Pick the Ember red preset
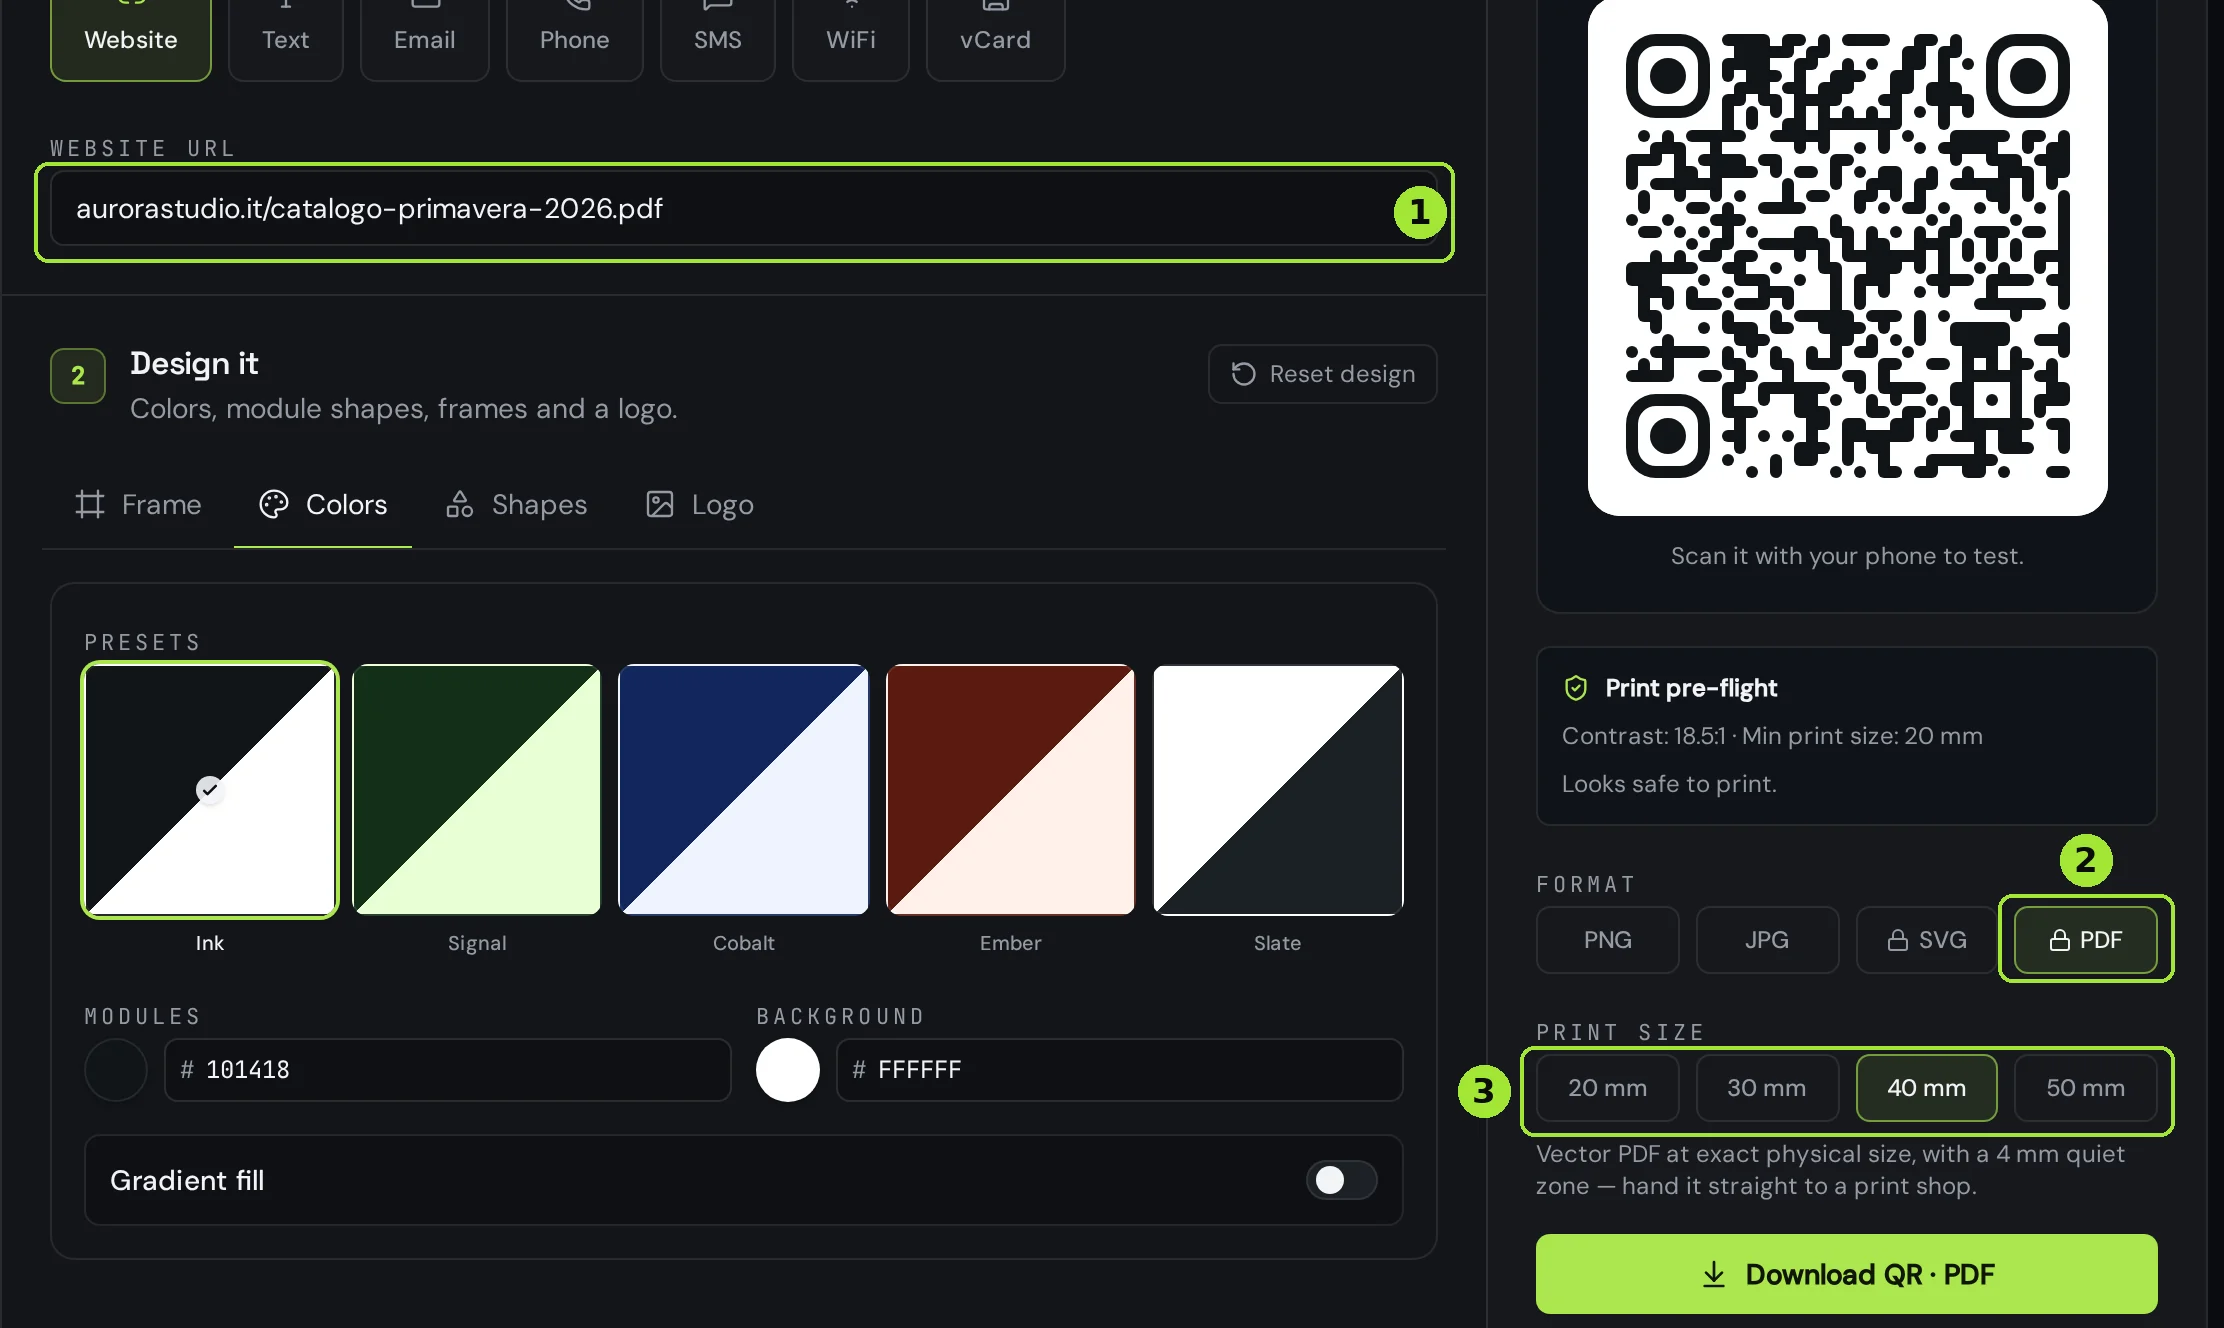 [1011, 790]
